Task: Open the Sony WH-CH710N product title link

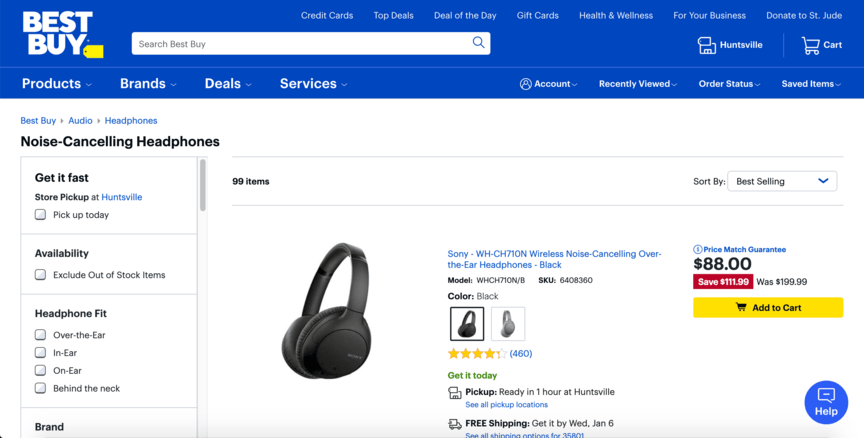Action: 554,259
